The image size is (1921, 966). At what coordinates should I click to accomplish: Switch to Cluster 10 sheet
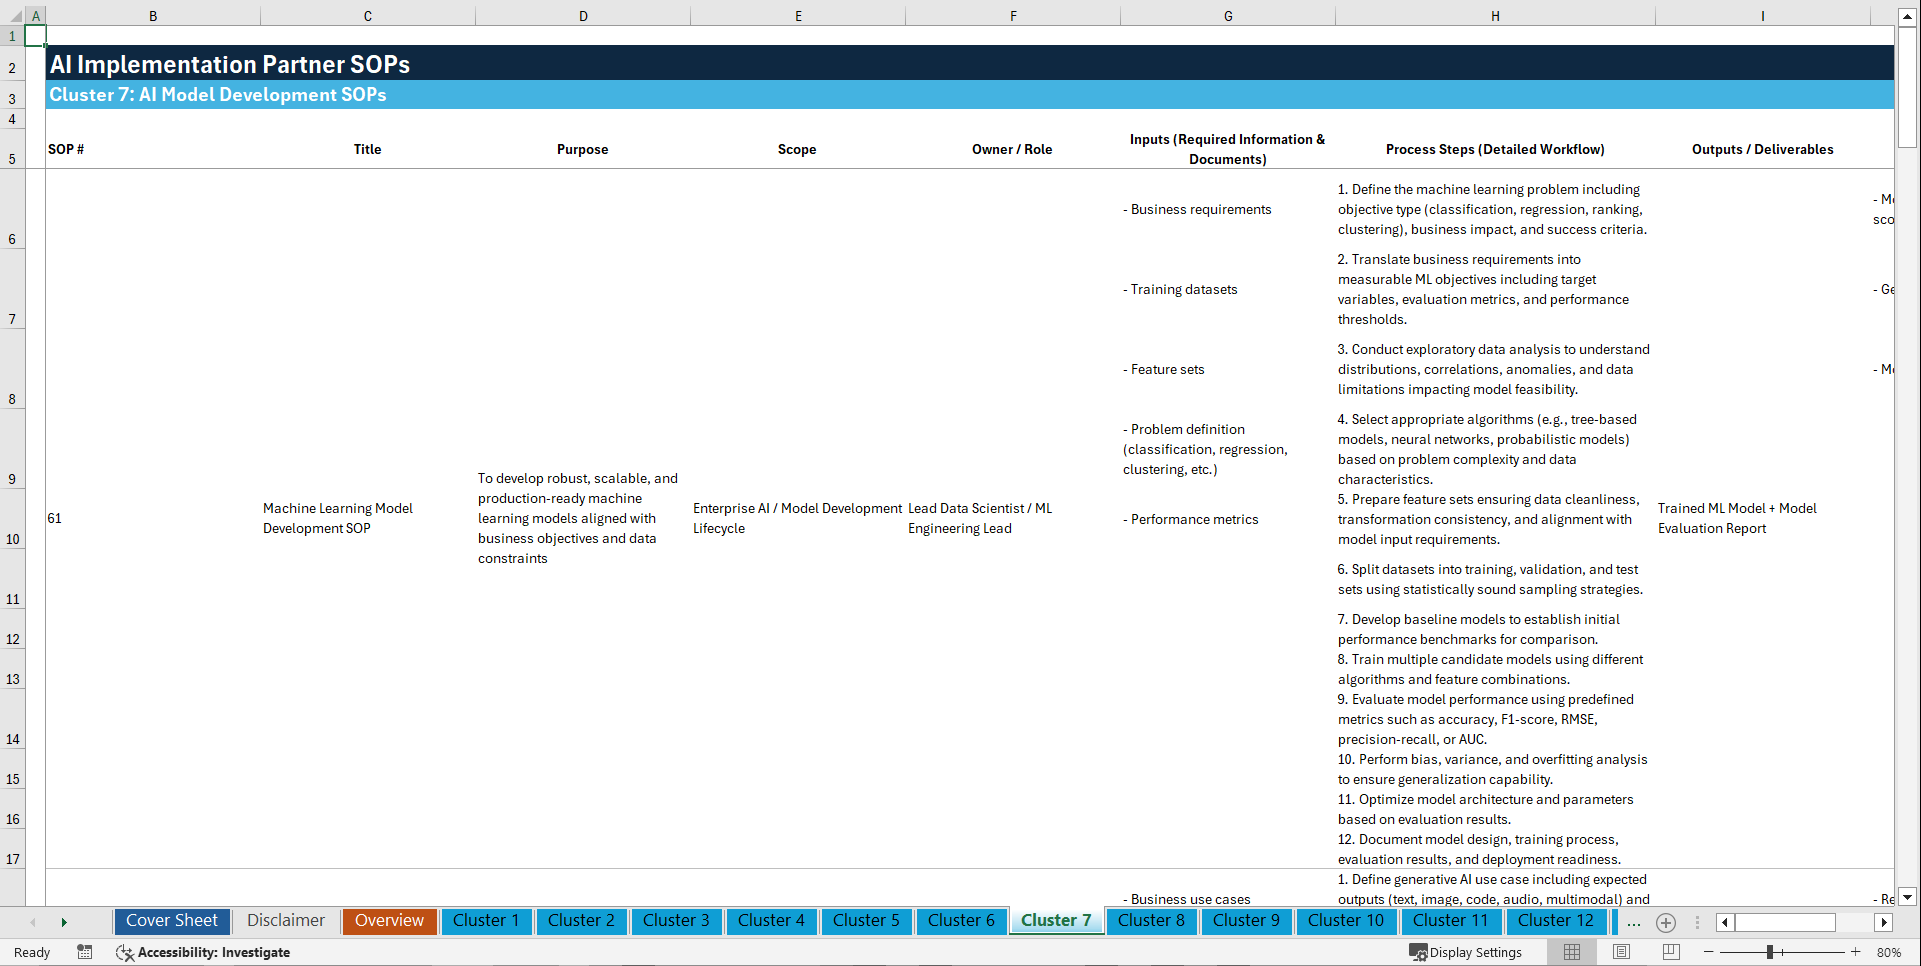pyautogui.click(x=1346, y=921)
